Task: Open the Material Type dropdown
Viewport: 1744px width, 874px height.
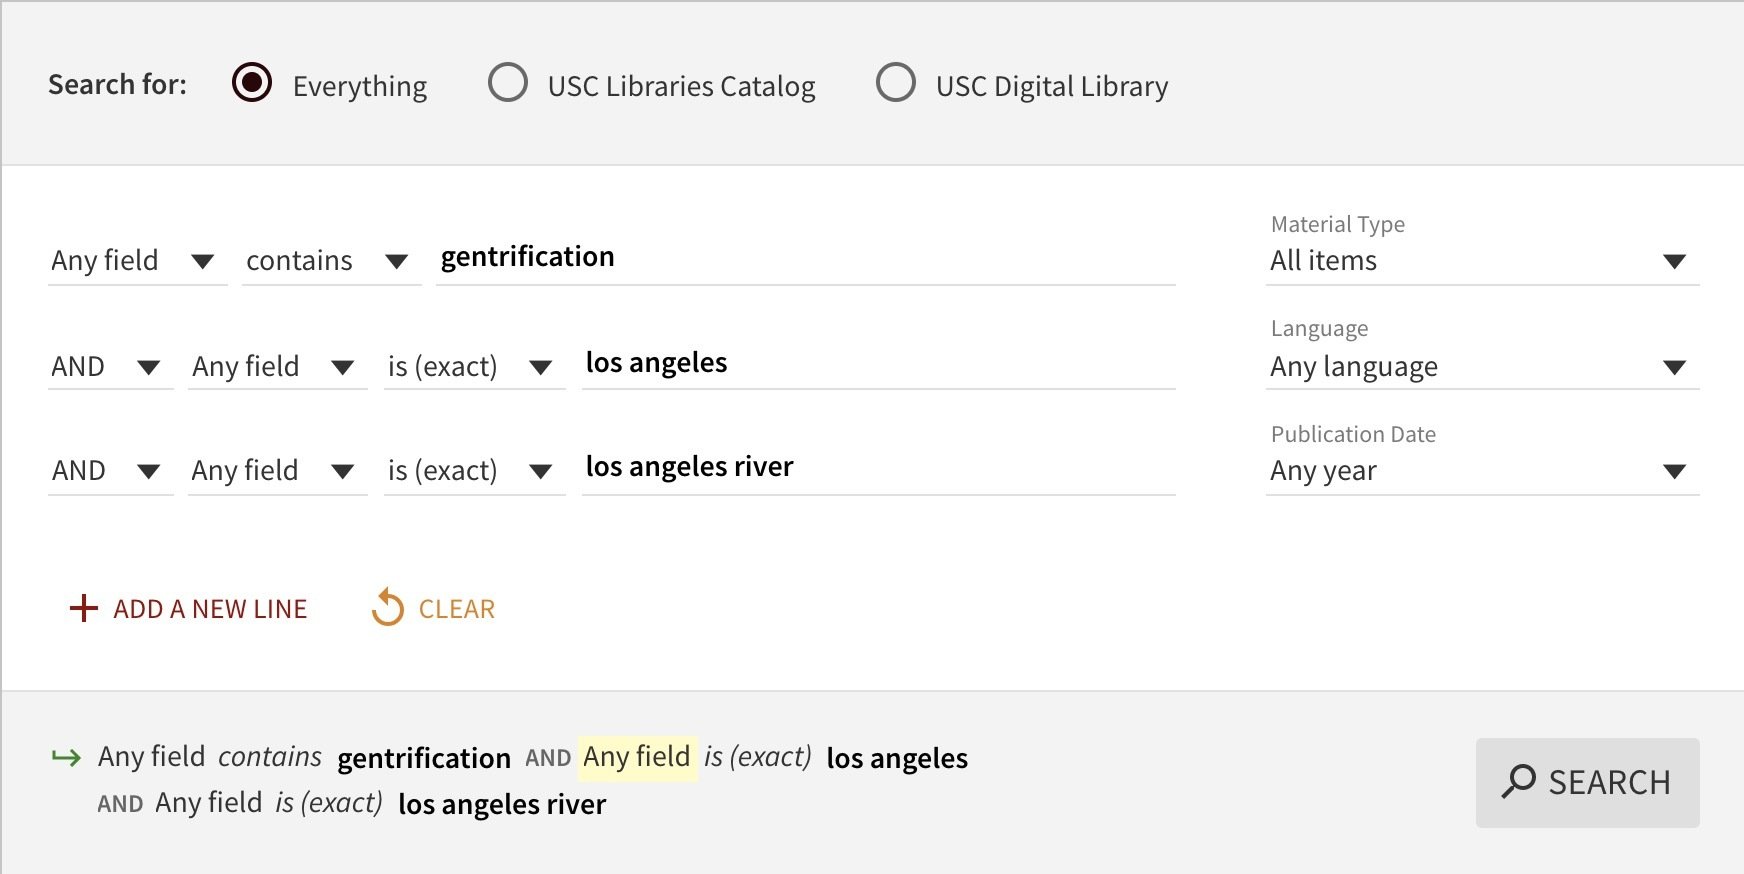Action: pyautogui.click(x=1481, y=261)
